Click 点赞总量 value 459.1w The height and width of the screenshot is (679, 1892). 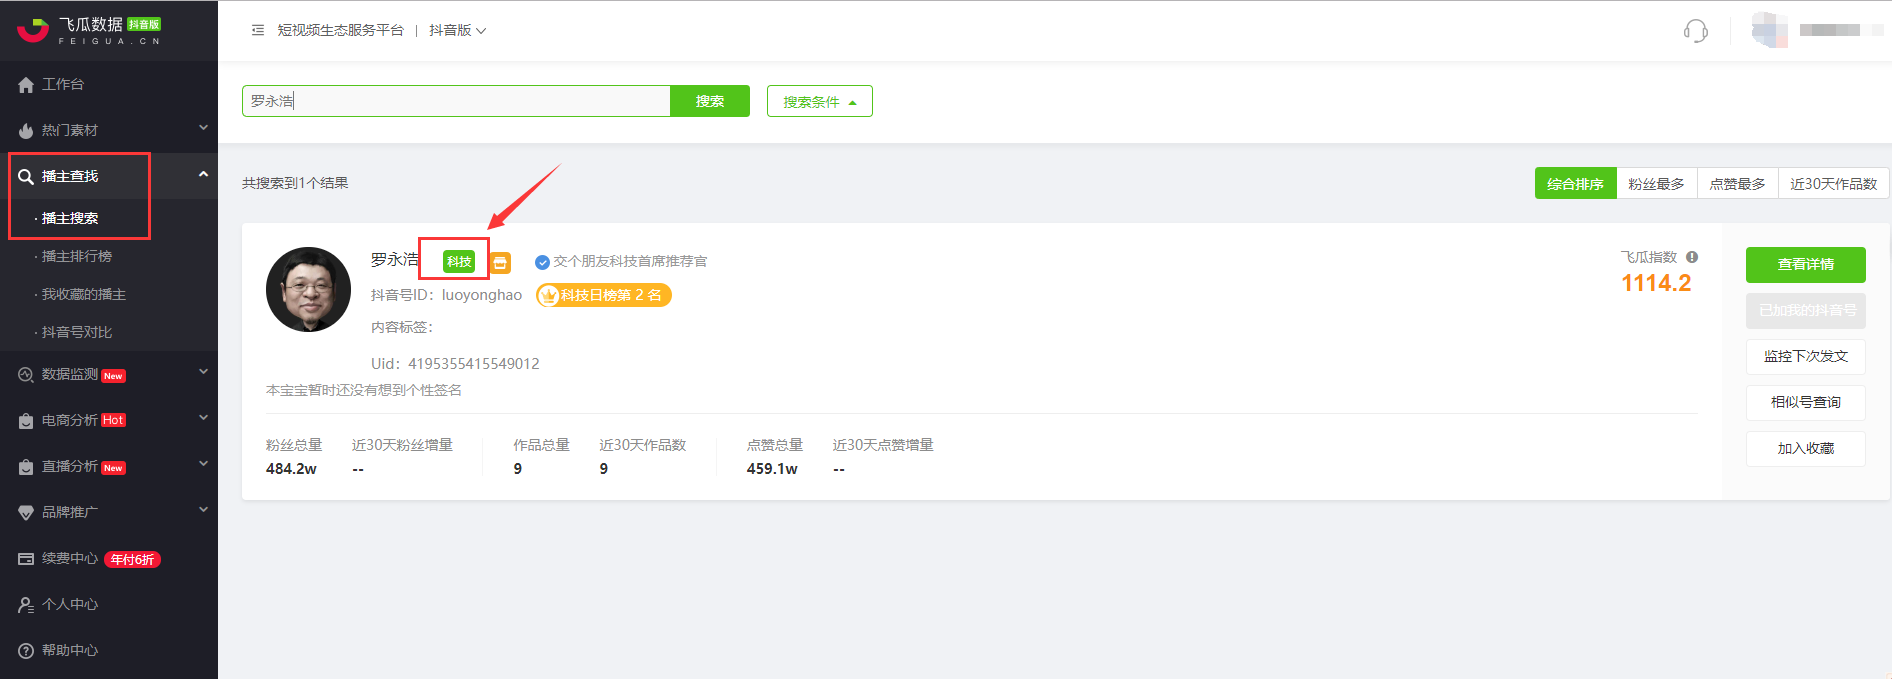coord(772,469)
